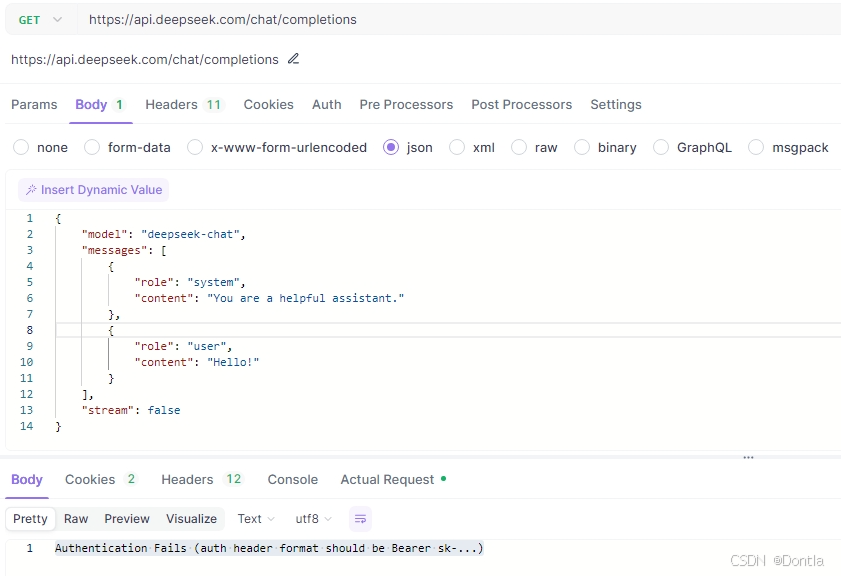
Task: Click line number 8 in editor gutter
Action: [x=29, y=330]
